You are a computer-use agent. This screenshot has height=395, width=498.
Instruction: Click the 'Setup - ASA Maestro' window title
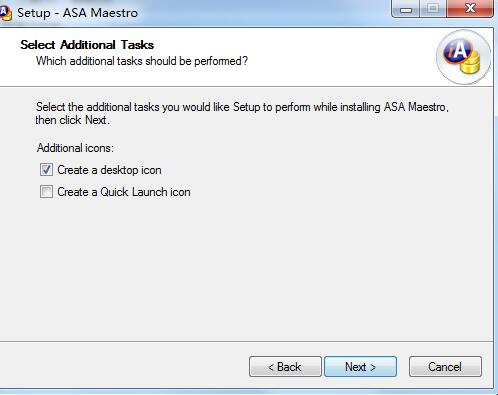(x=77, y=13)
